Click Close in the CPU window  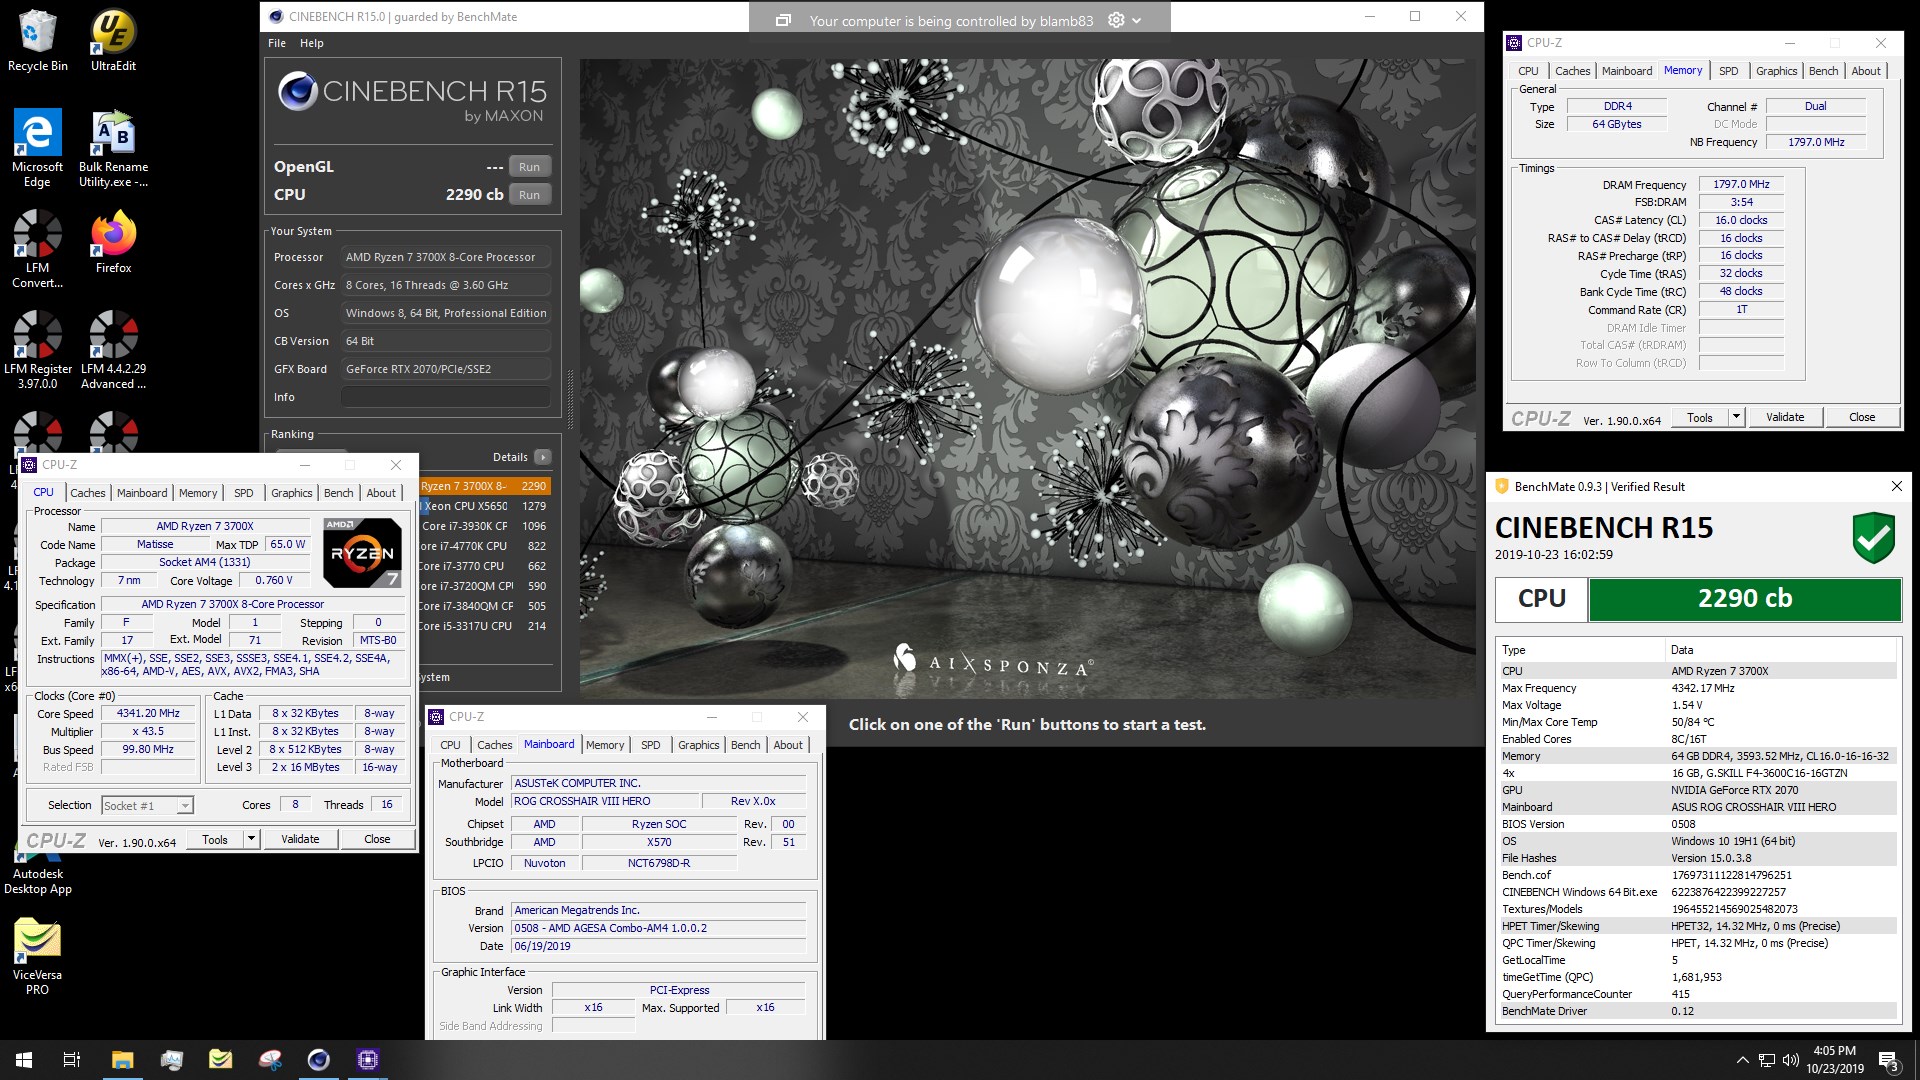[x=377, y=839]
